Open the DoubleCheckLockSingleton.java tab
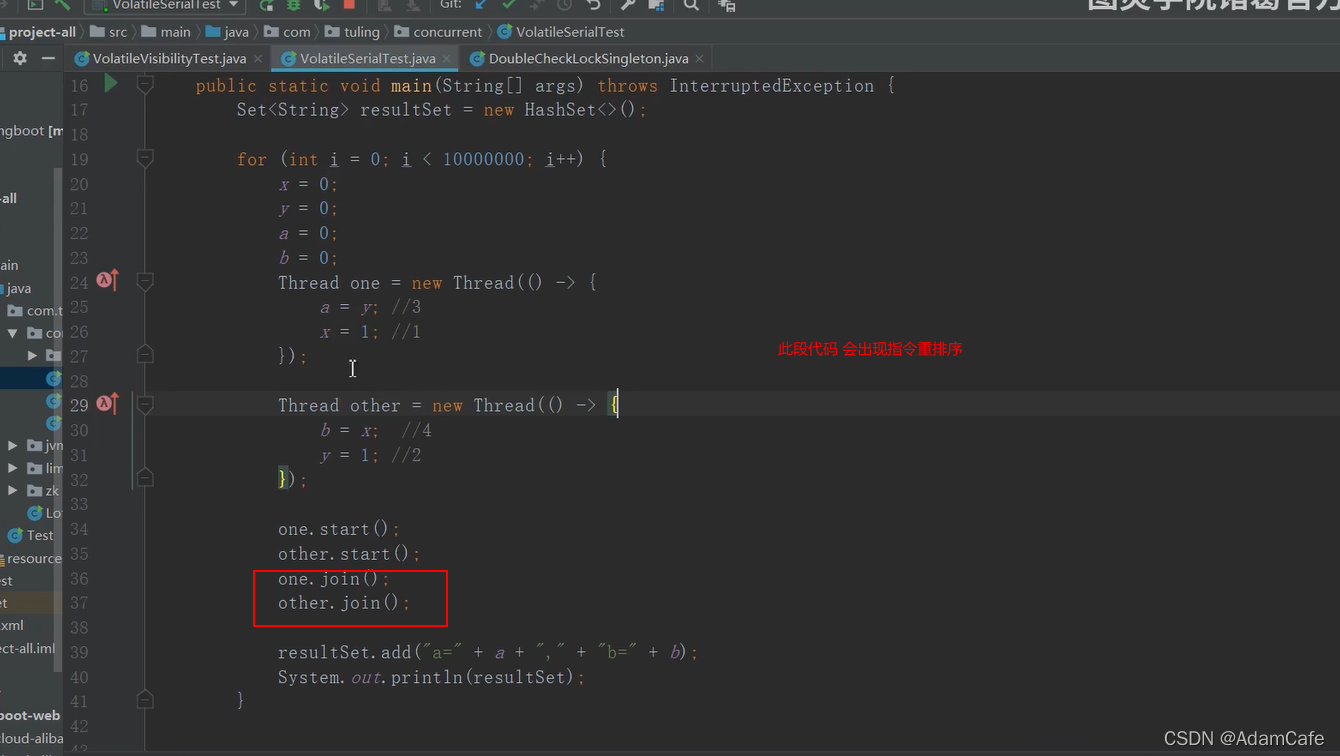 pyautogui.click(x=588, y=59)
